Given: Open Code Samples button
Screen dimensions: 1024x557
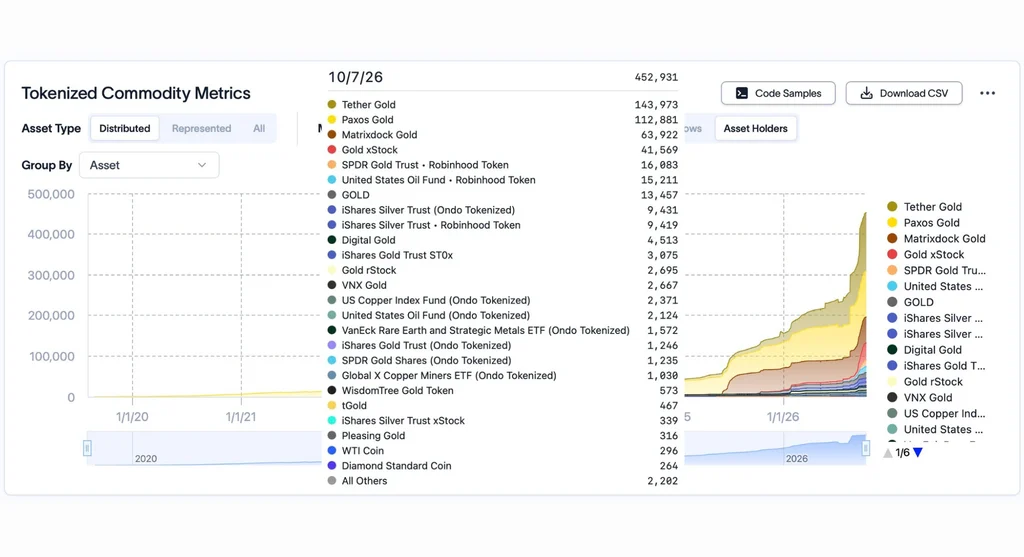Looking at the screenshot, I should pos(778,93).
